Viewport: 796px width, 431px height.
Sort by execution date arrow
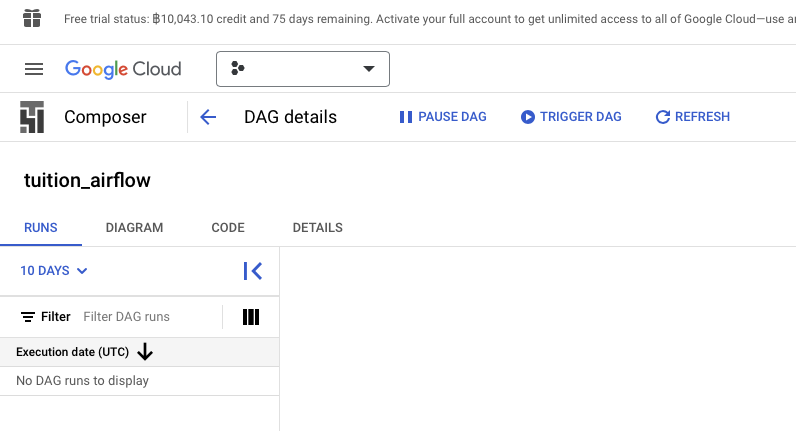(x=145, y=352)
